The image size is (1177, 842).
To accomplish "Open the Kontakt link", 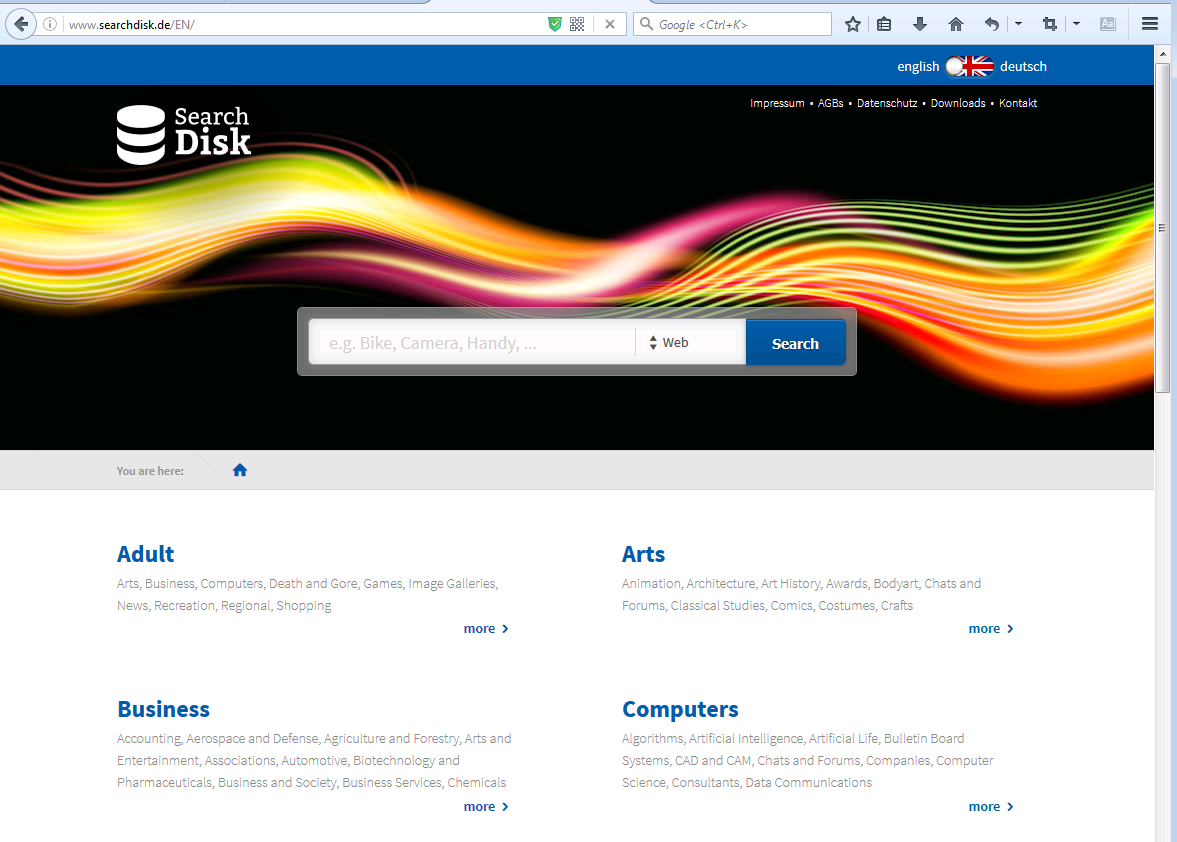I will (x=1018, y=104).
